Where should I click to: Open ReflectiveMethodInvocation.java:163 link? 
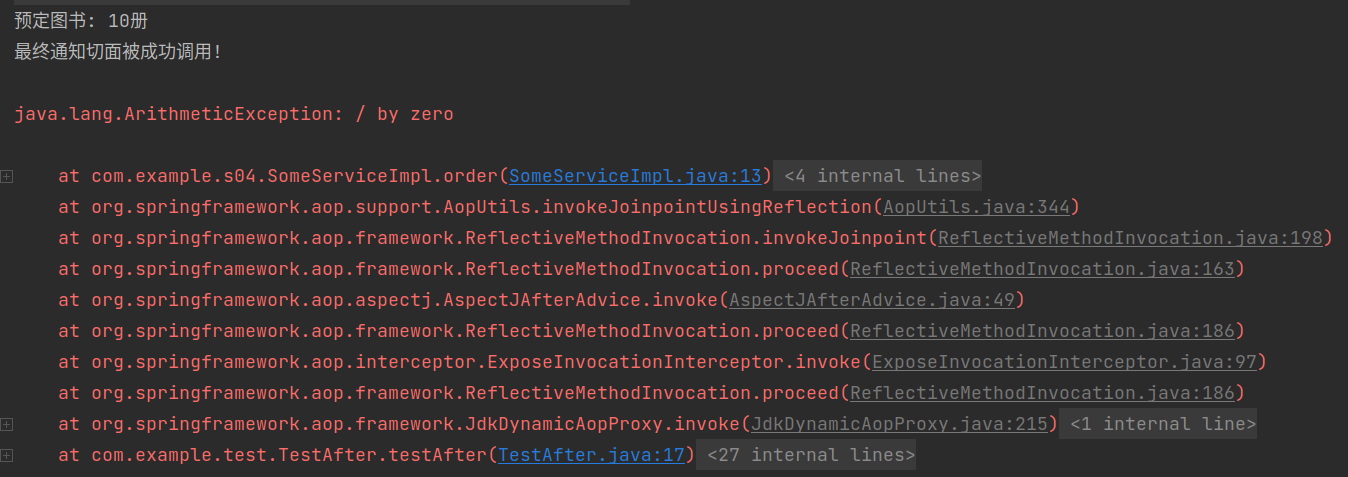tap(1042, 269)
